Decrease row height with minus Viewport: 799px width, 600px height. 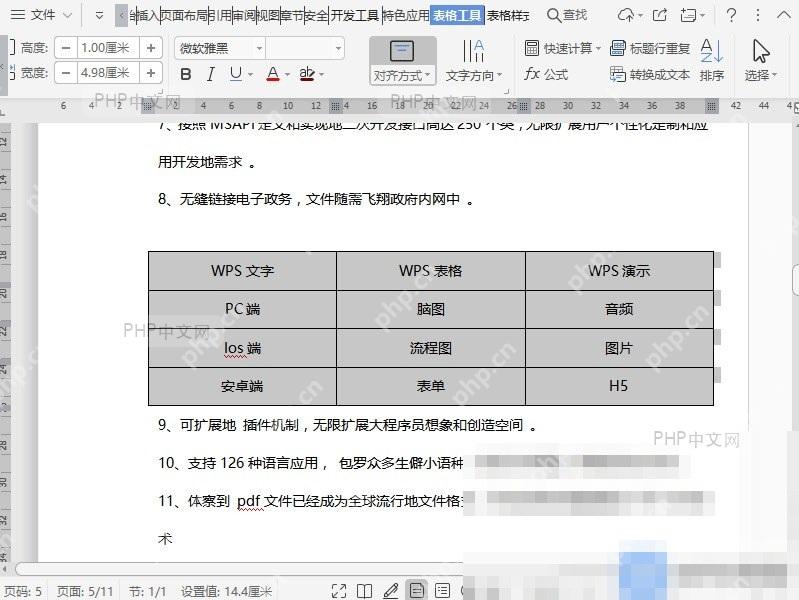point(66,48)
